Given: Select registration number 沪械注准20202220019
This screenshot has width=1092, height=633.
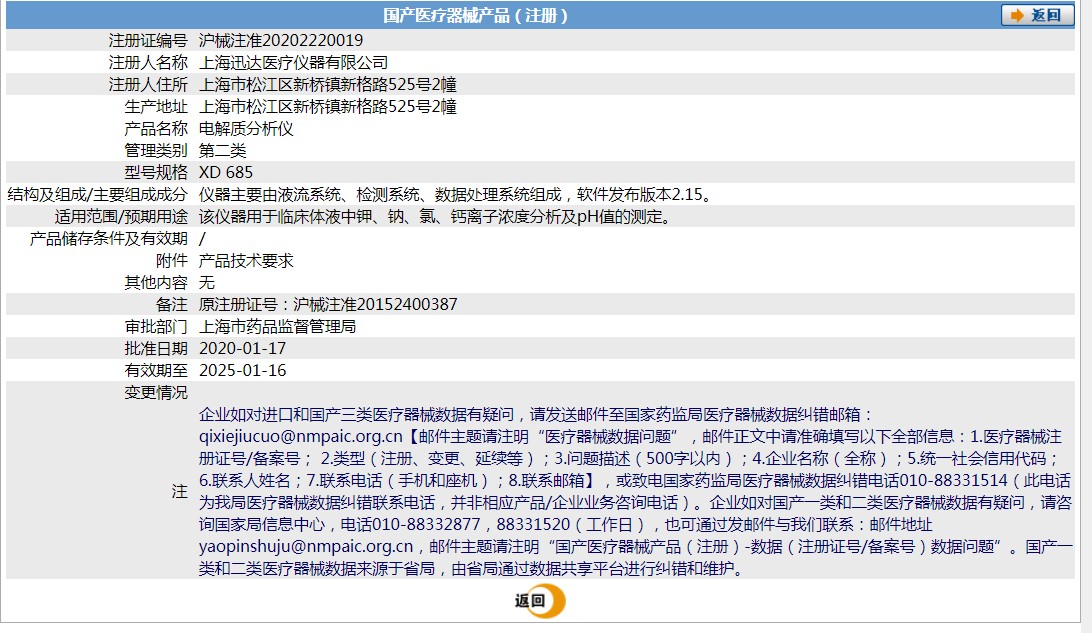Looking at the screenshot, I should pyautogui.click(x=281, y=40).
